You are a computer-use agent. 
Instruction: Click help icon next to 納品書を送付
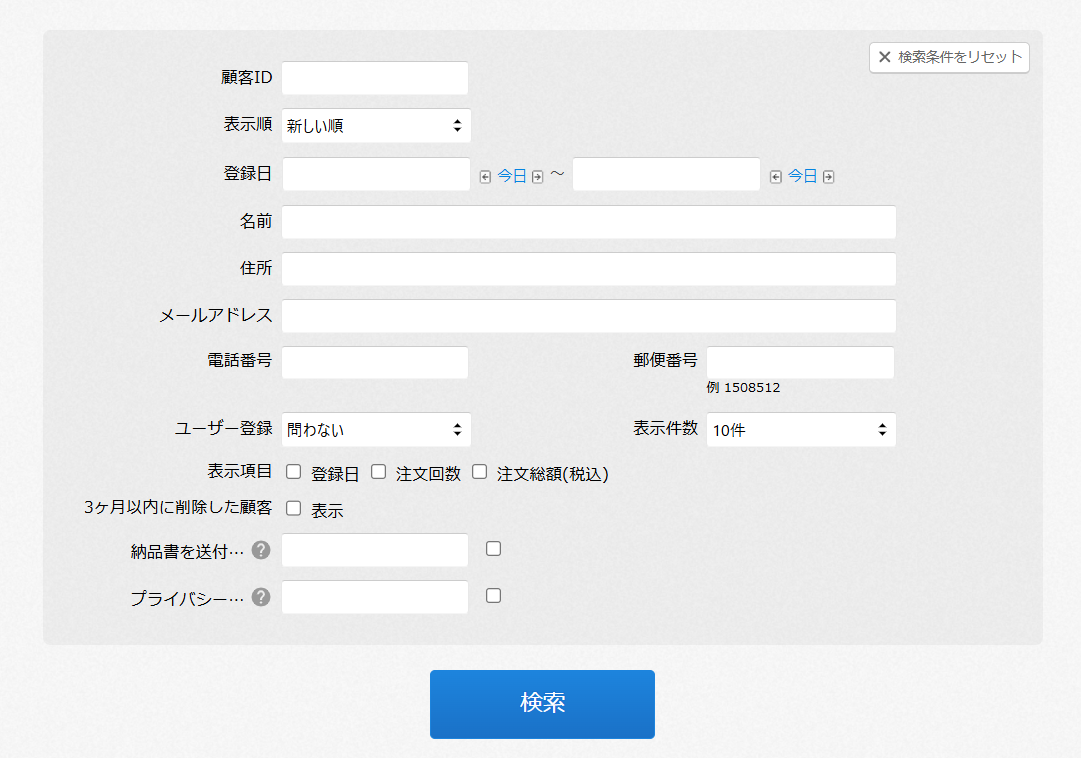point(261,550)
